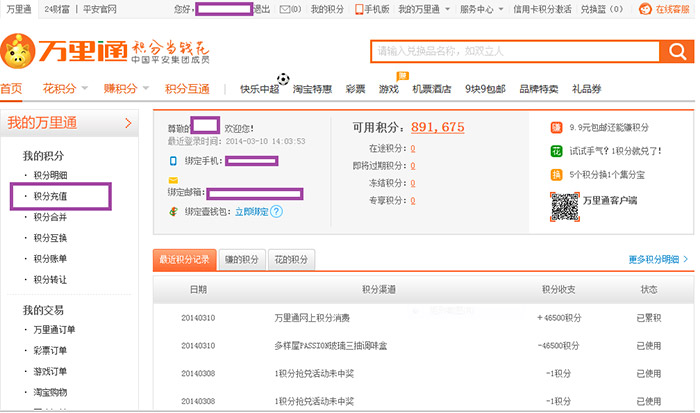
Task: Click the green 花 badge icon
Action: point(556,151)
